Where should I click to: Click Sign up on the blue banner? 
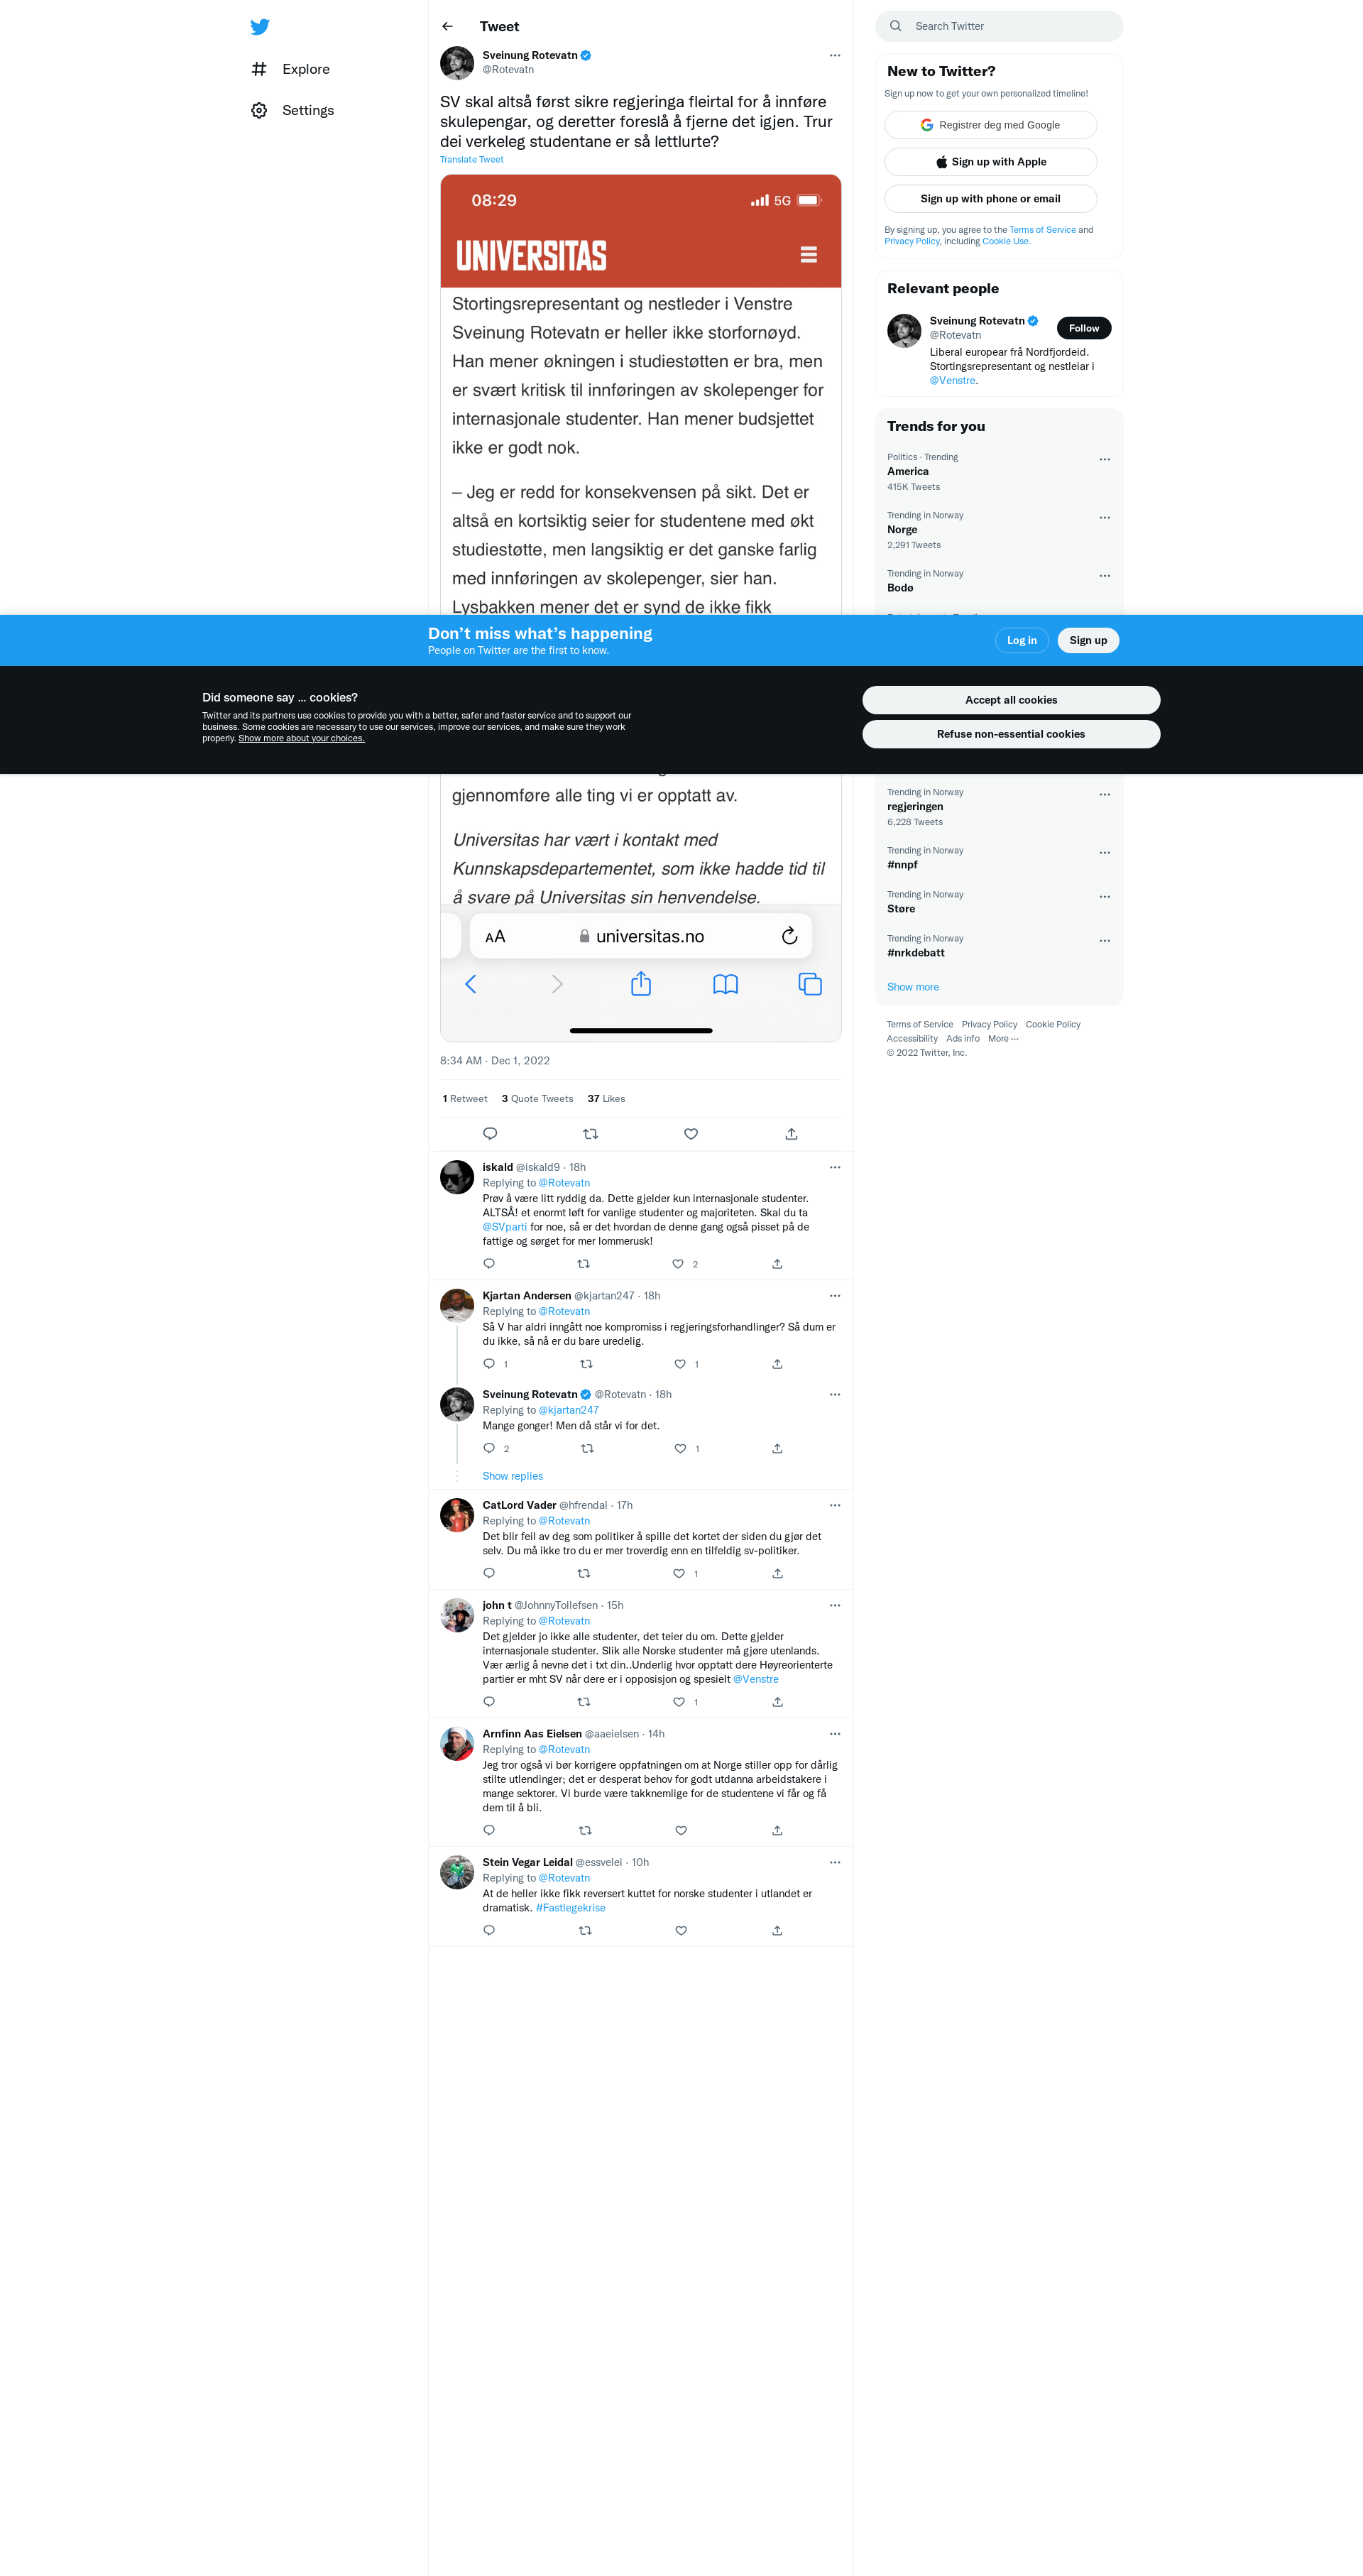pyautogui.click(x=1088, y=641)
